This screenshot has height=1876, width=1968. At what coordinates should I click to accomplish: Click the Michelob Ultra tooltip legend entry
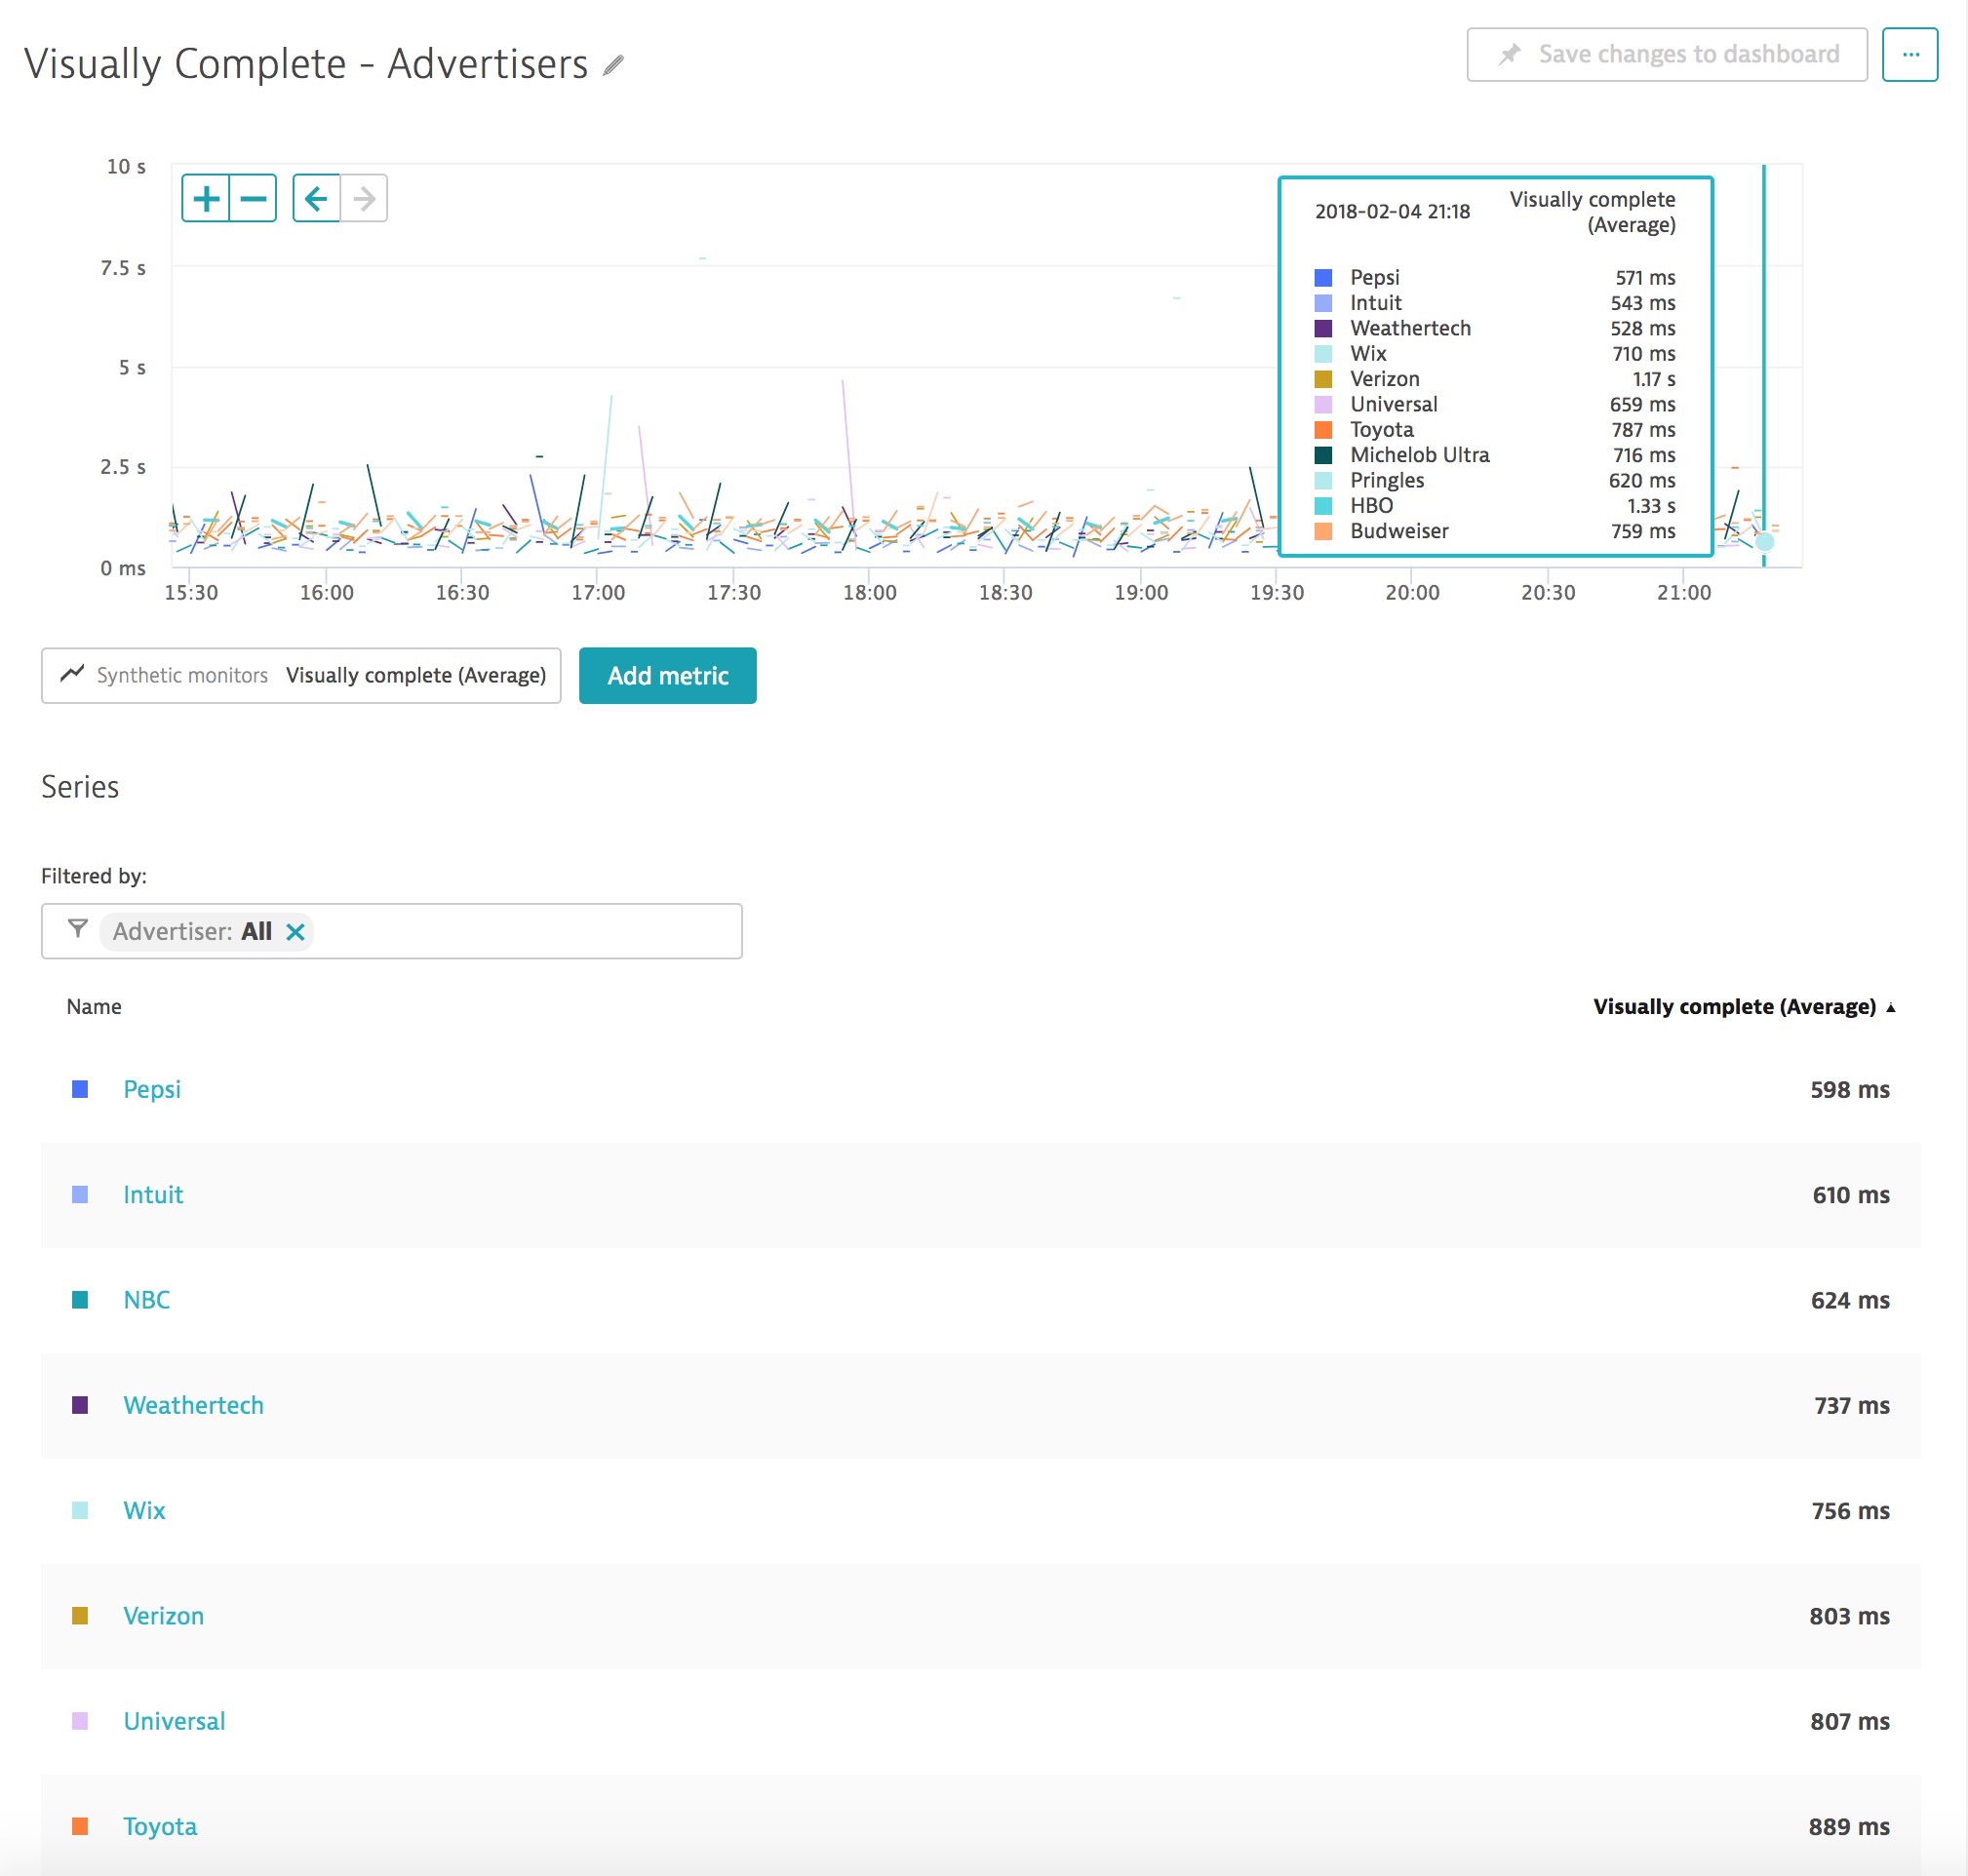1495,455
